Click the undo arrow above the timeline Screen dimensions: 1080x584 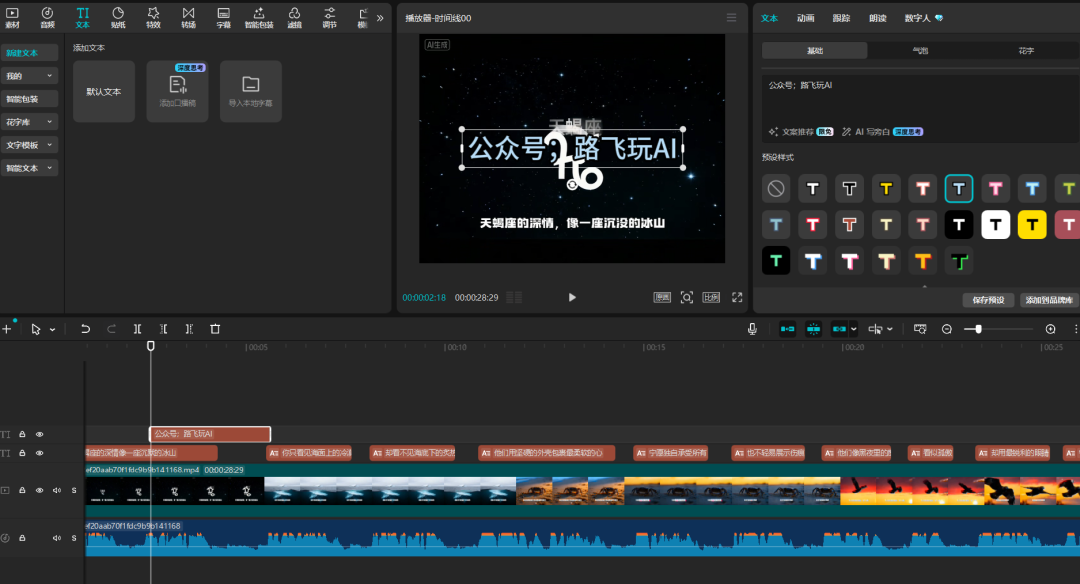pyautogui.click(x=85, y=328)
